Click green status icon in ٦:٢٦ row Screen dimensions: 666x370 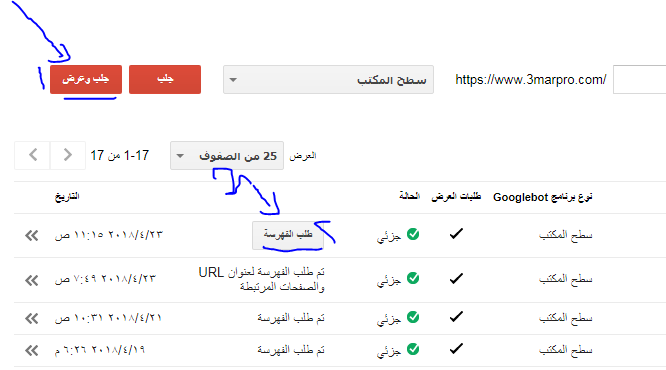pyautogui.click(x=413, y=349)
